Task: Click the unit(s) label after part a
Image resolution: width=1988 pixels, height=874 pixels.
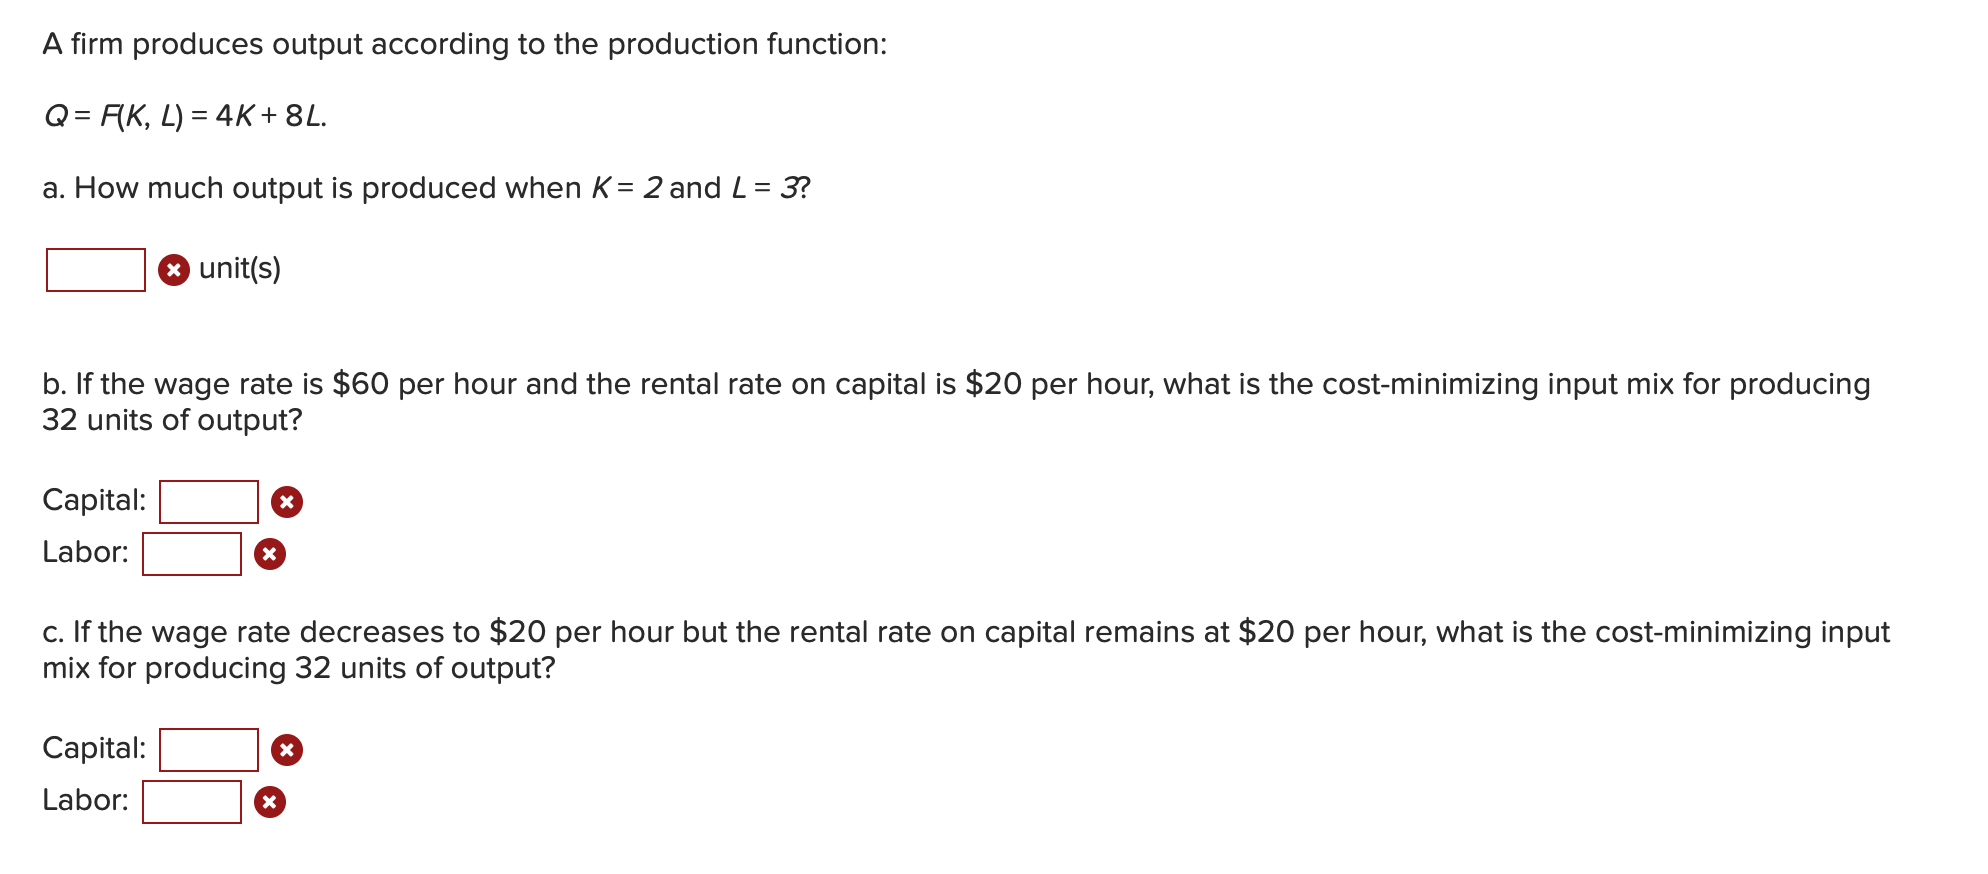Action: [240, 269]
